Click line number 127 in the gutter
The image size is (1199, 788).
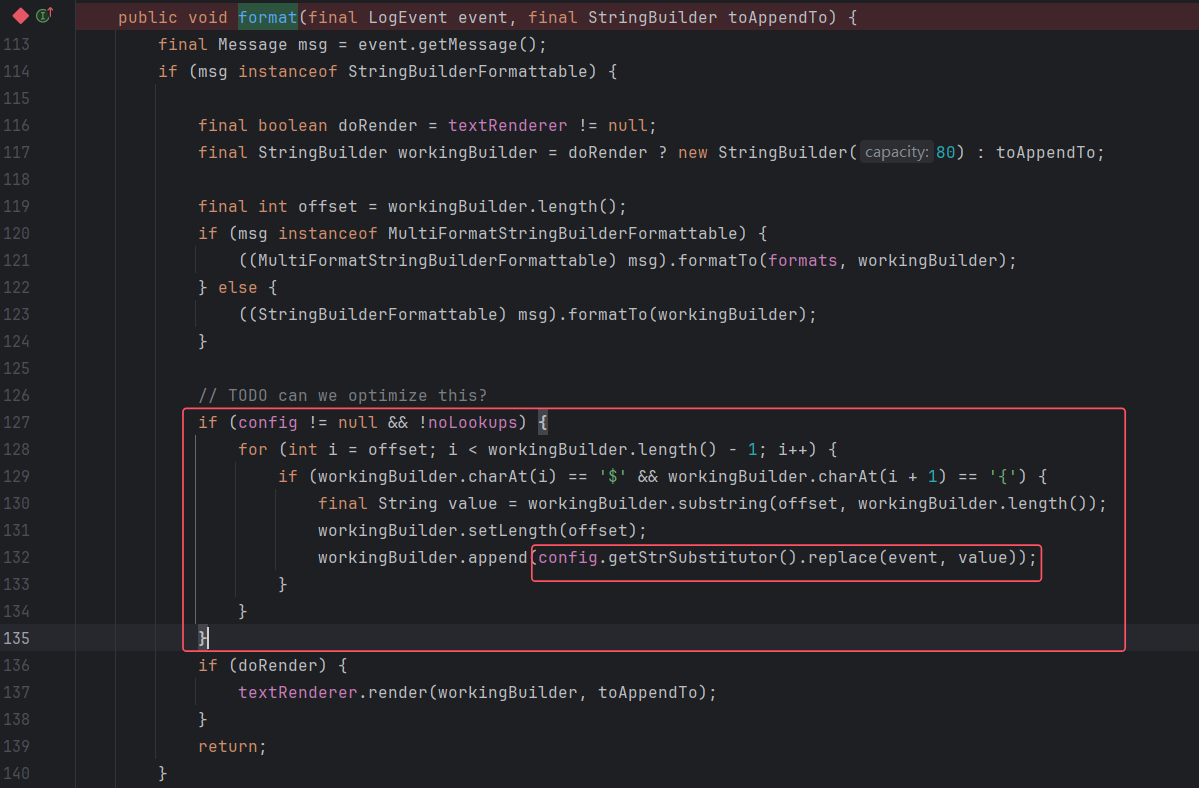pyautogui.click(x=16, y=422)
